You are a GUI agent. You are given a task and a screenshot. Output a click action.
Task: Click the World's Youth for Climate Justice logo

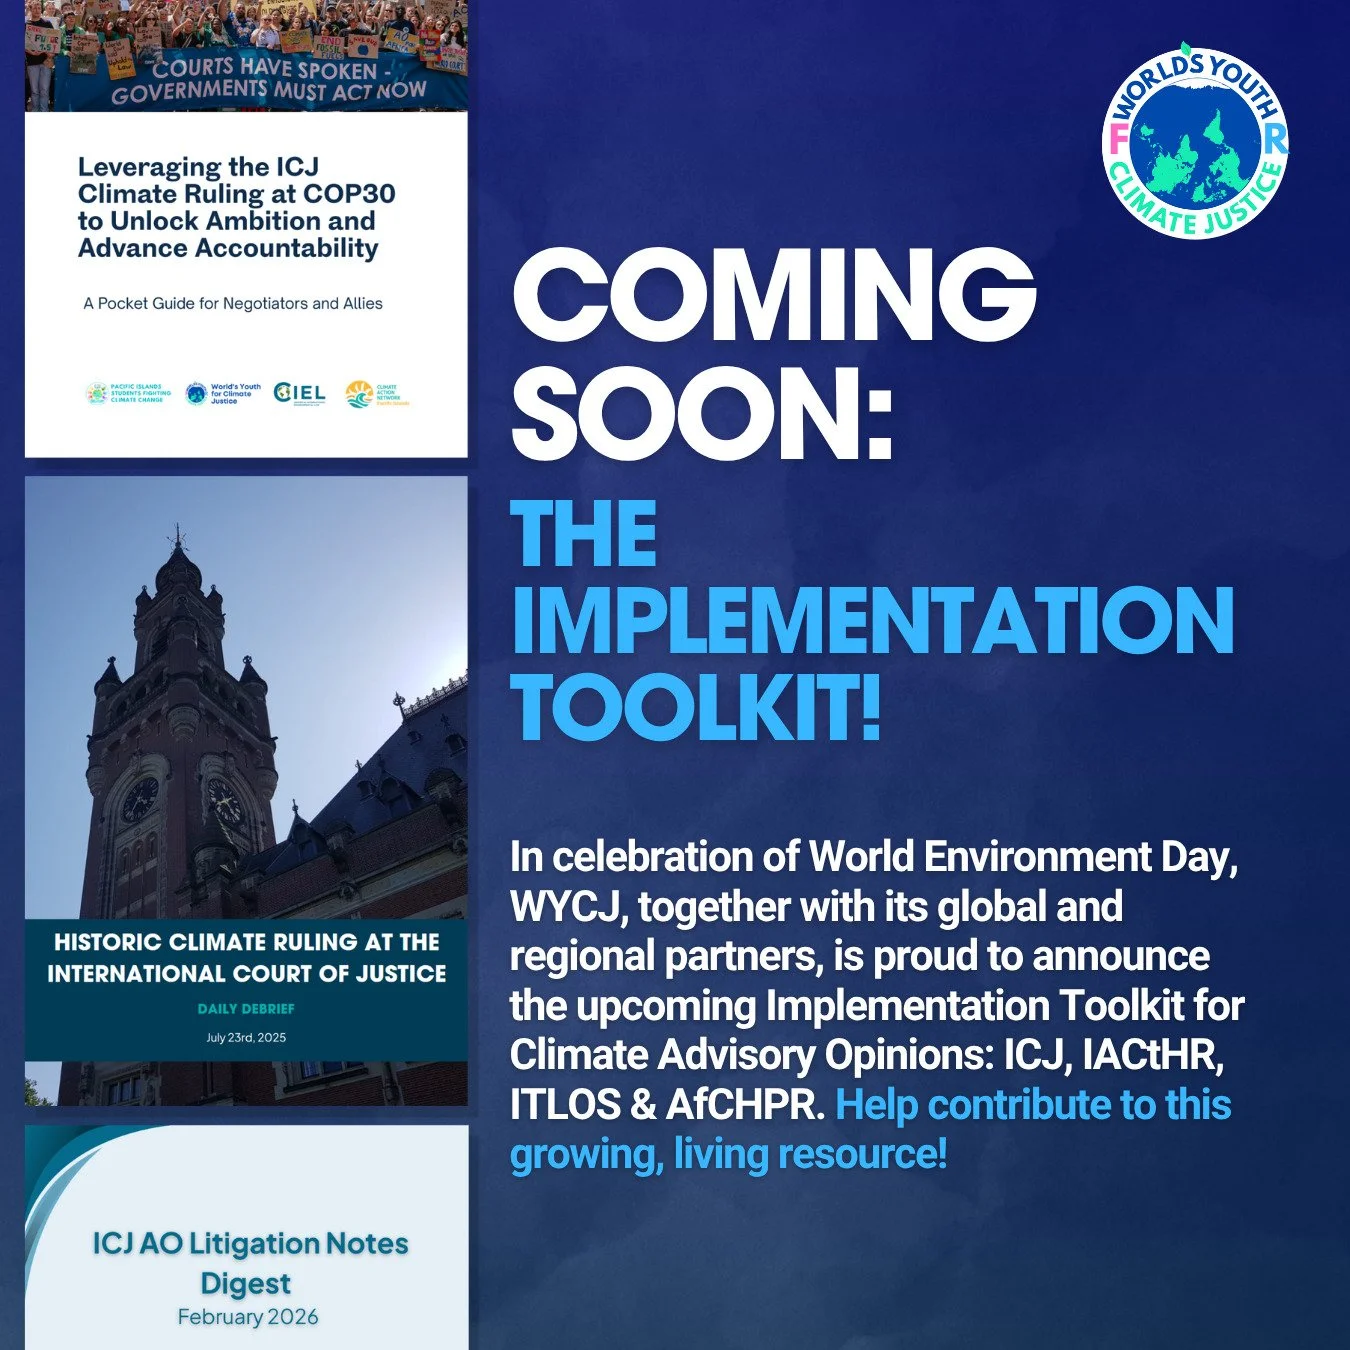click(x=1195, y=143)
